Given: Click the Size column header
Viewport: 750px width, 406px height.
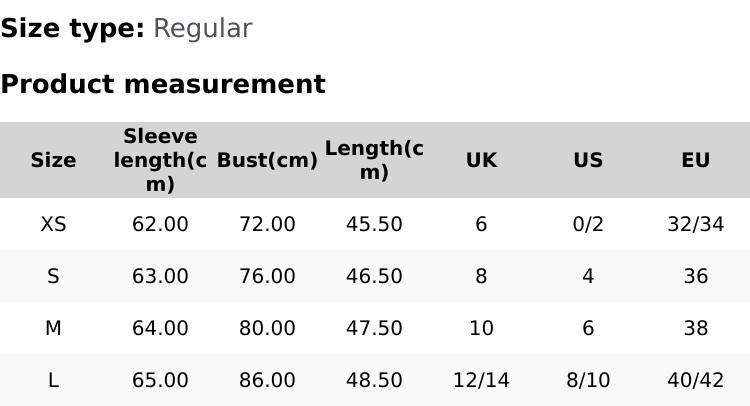Looking at the screenshot, I should click(53, 160).
